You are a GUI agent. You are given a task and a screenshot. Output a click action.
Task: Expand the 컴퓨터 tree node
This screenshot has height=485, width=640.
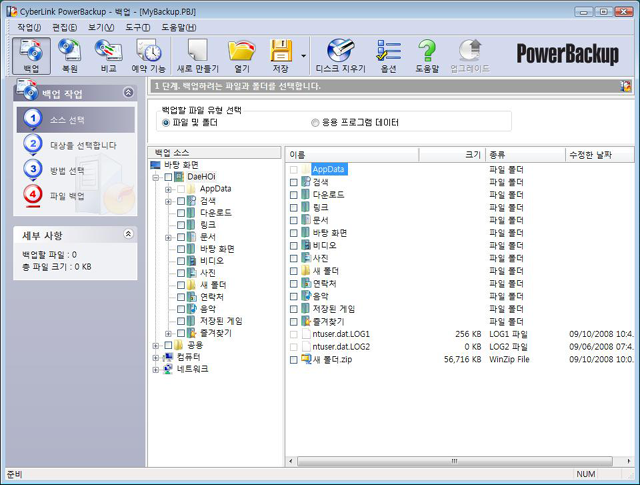(156, 358)
